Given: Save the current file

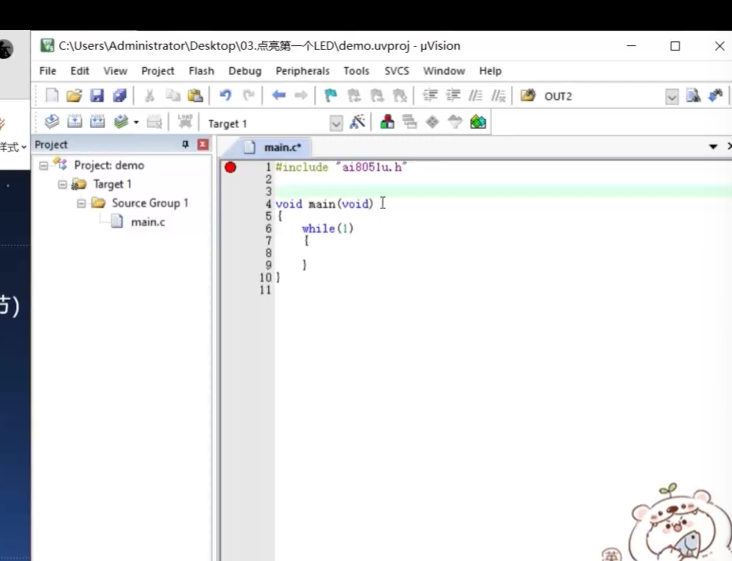Looking at the screenshot, I should tap(97, 96).
